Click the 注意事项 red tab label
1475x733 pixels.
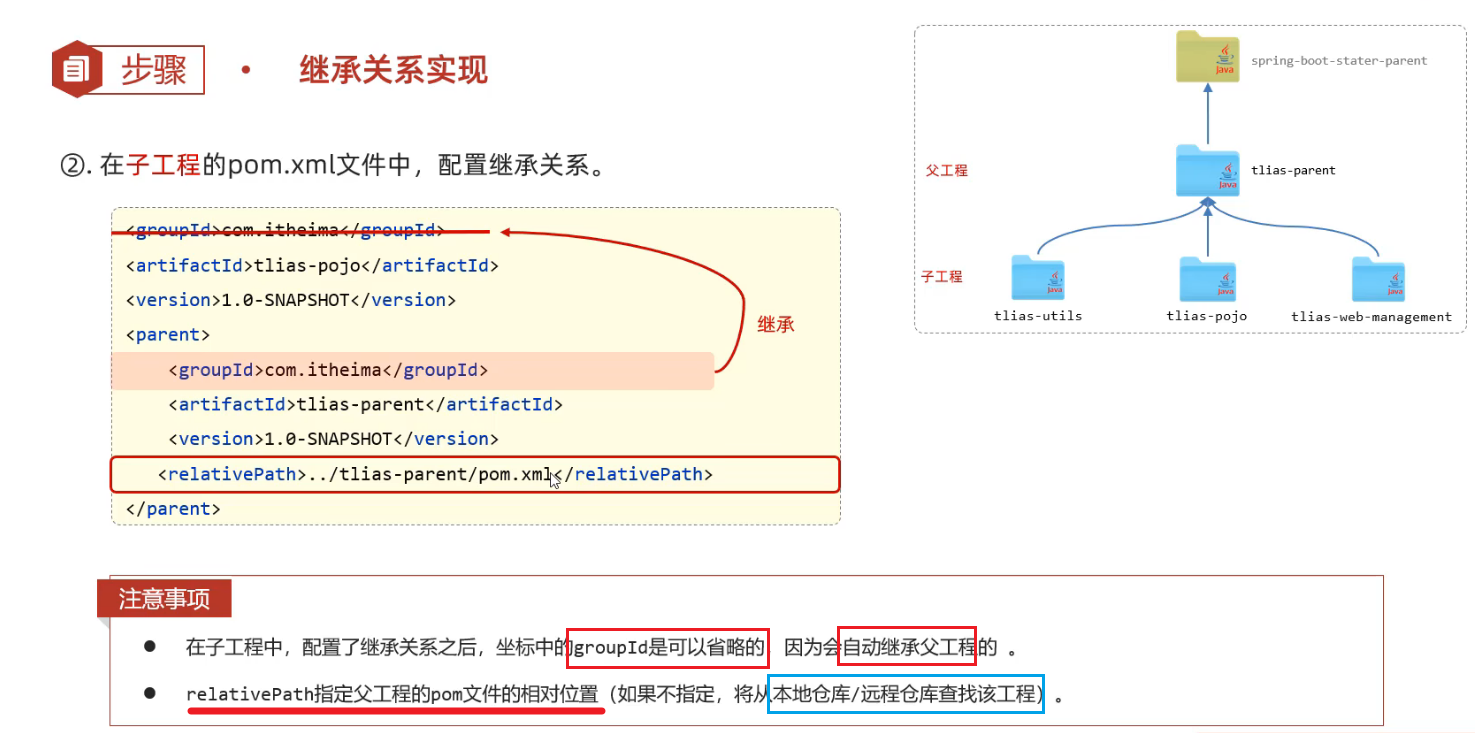pyautogui.click(x=164, y=599)
